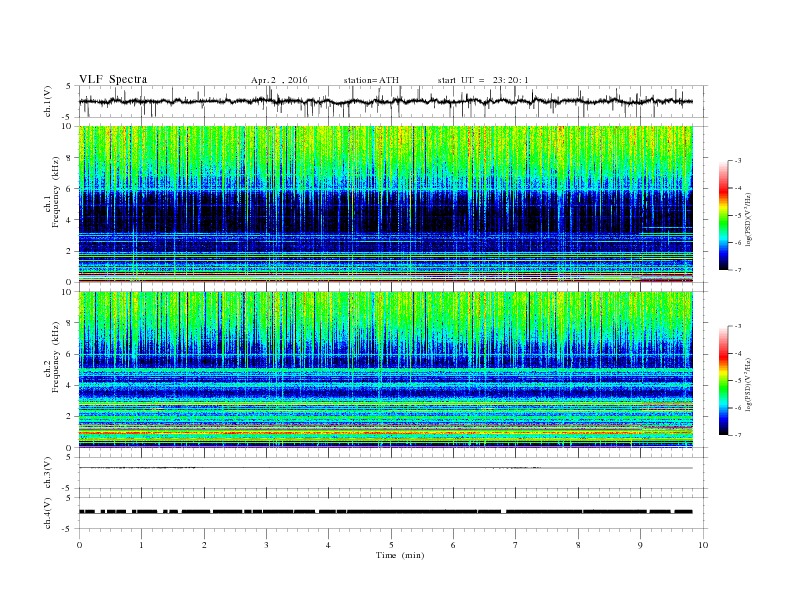
Task: Click the ch.4 black signal band
Action: [386, 512]
